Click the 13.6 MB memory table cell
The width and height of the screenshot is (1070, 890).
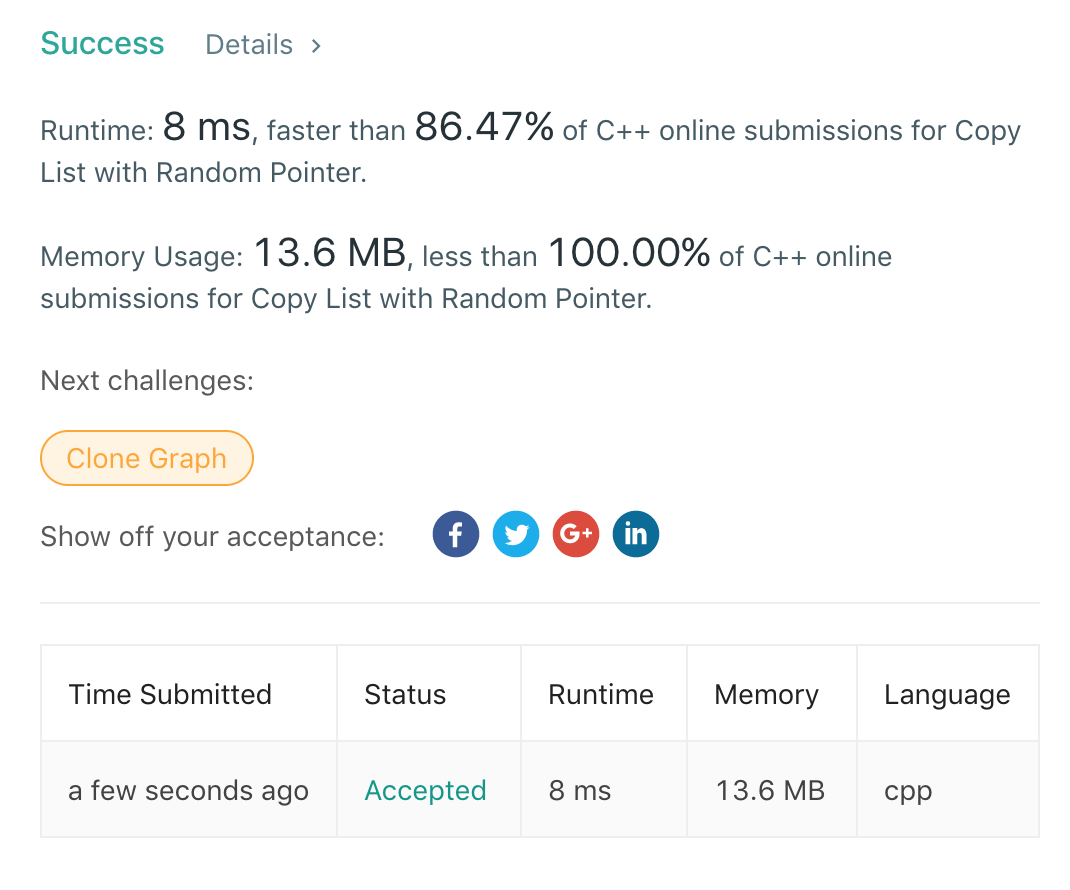(x=770, y=791)
